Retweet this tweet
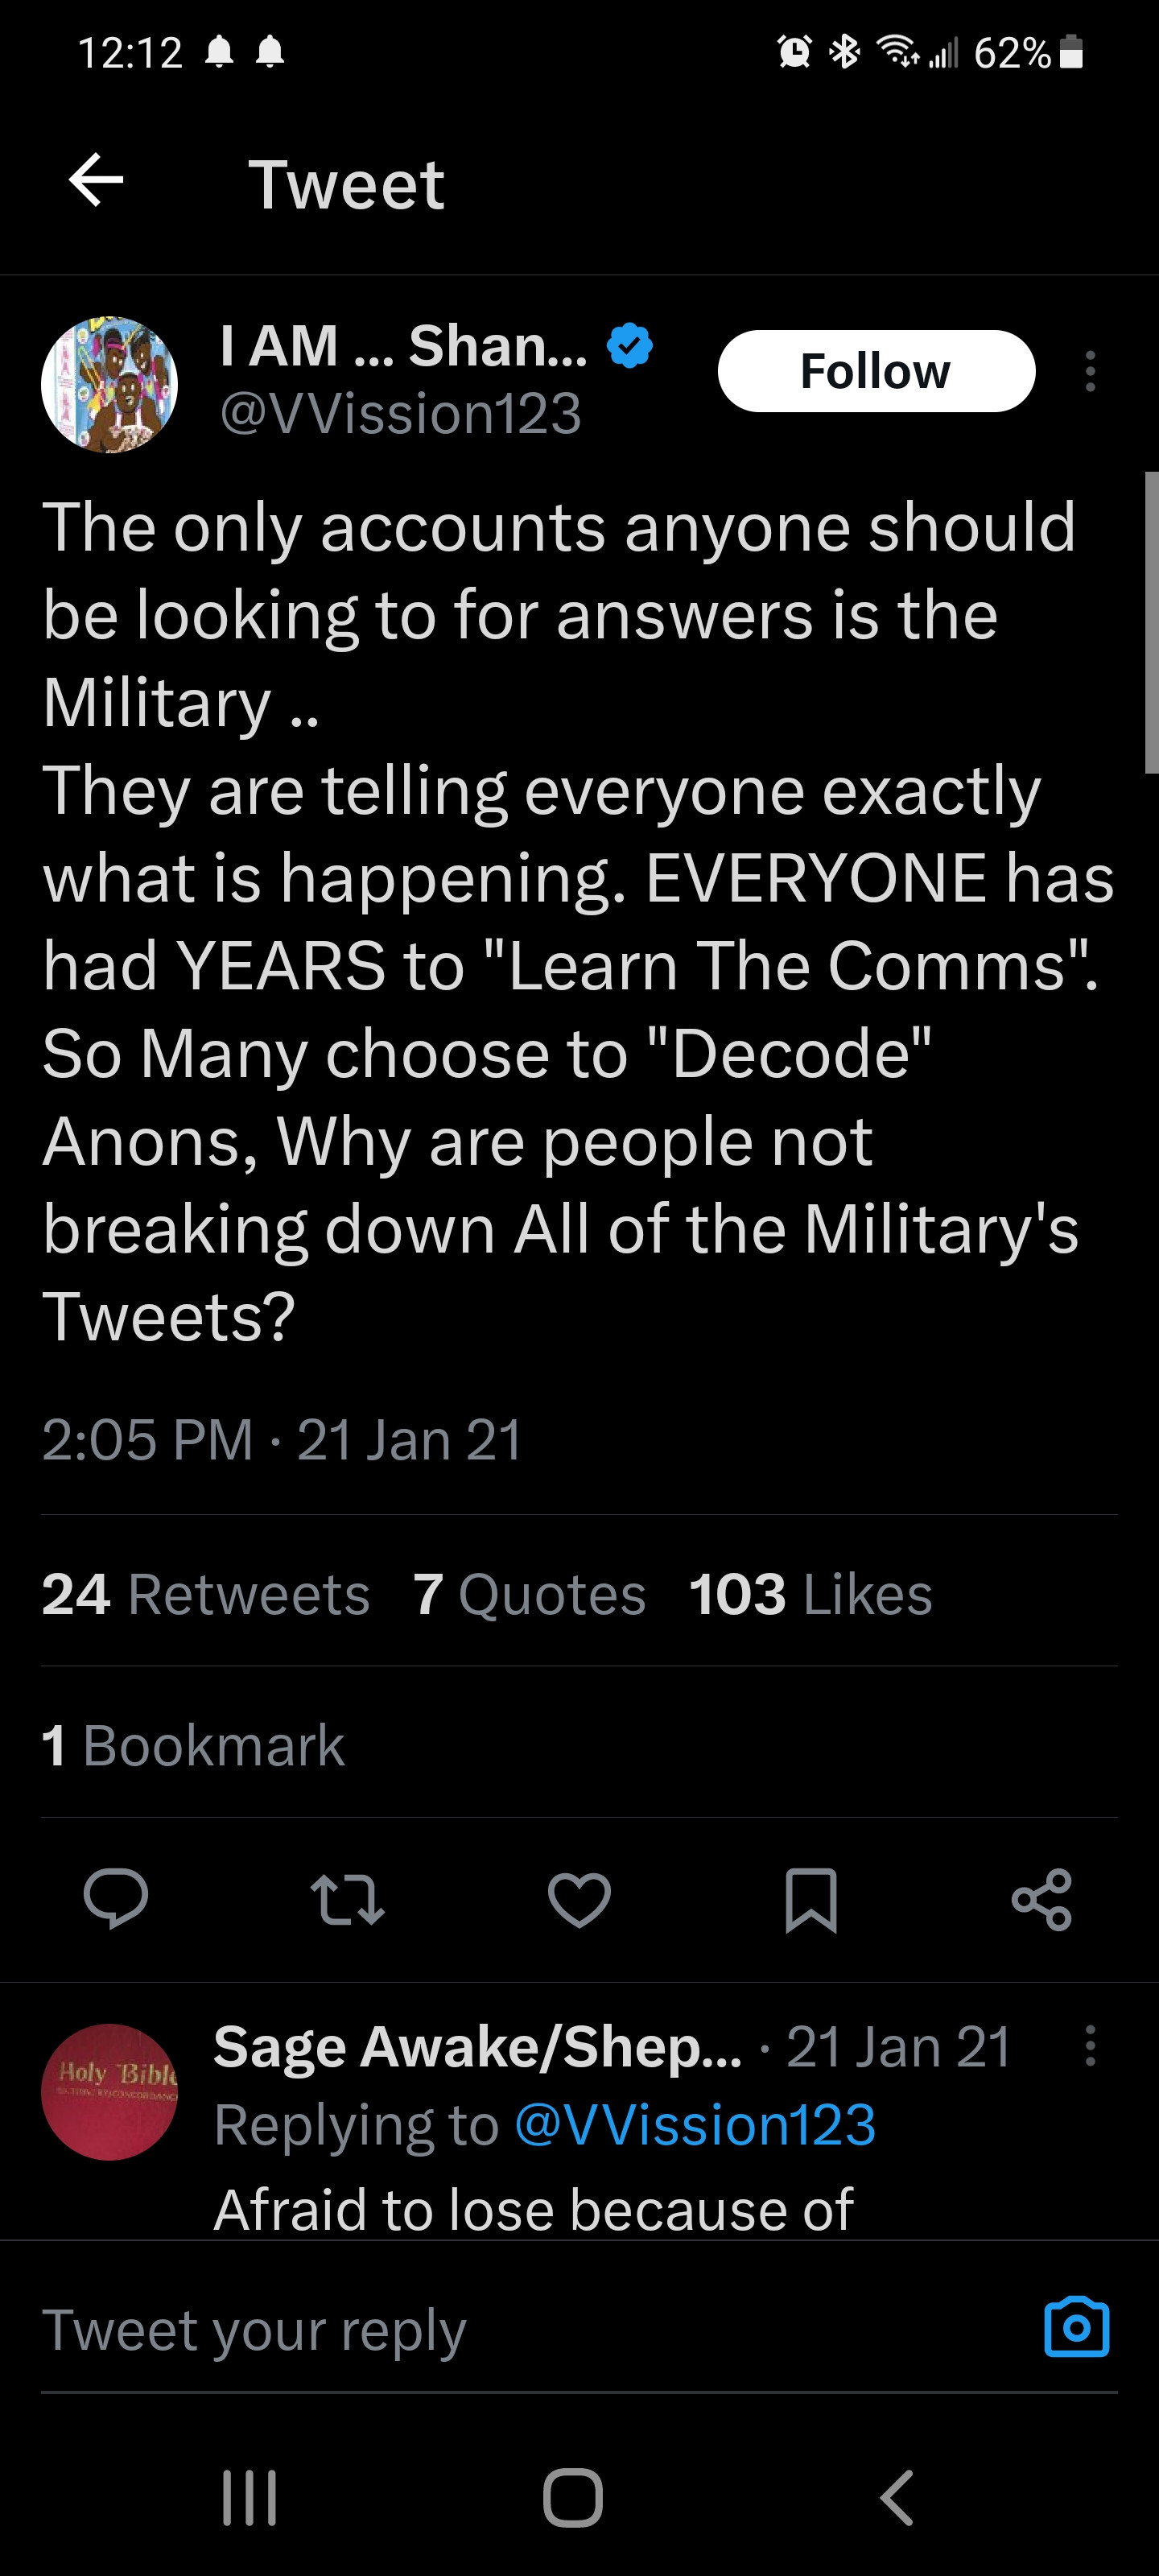Screen dimensions: 1159x2576 tap(347, 1899)
